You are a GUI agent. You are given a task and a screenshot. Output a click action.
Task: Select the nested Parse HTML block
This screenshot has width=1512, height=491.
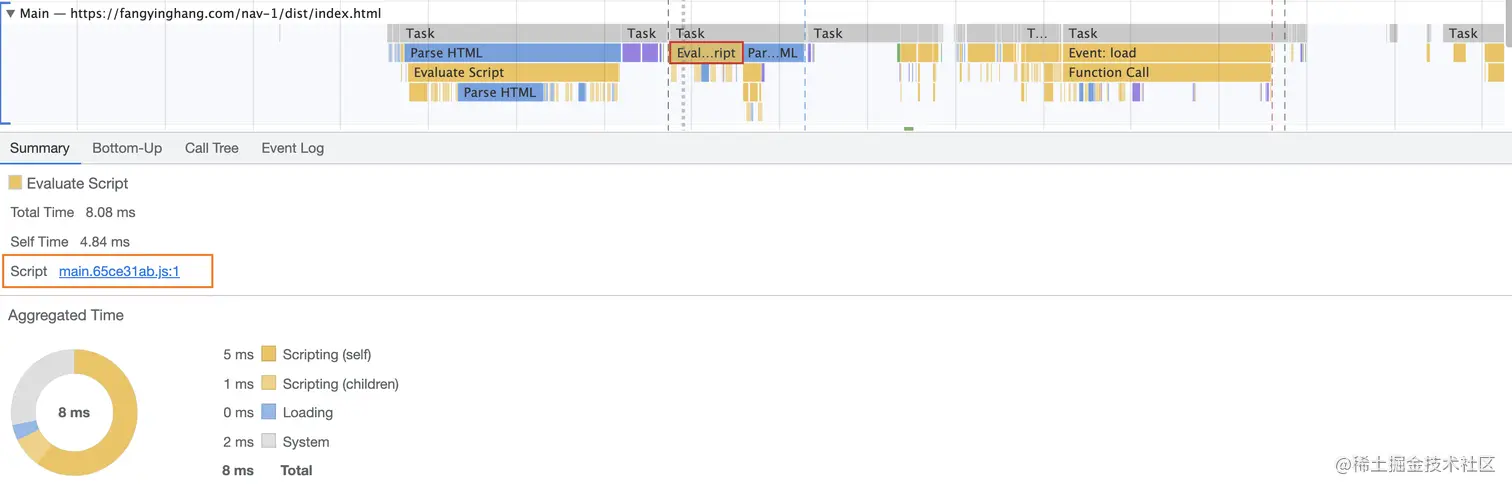(x=500, y=92)
